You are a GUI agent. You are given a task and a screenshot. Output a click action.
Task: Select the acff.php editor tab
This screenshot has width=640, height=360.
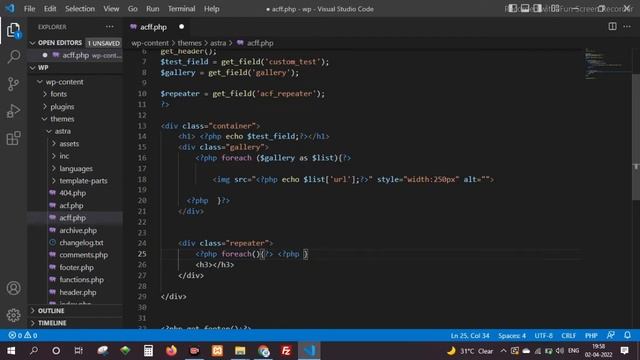157,27
